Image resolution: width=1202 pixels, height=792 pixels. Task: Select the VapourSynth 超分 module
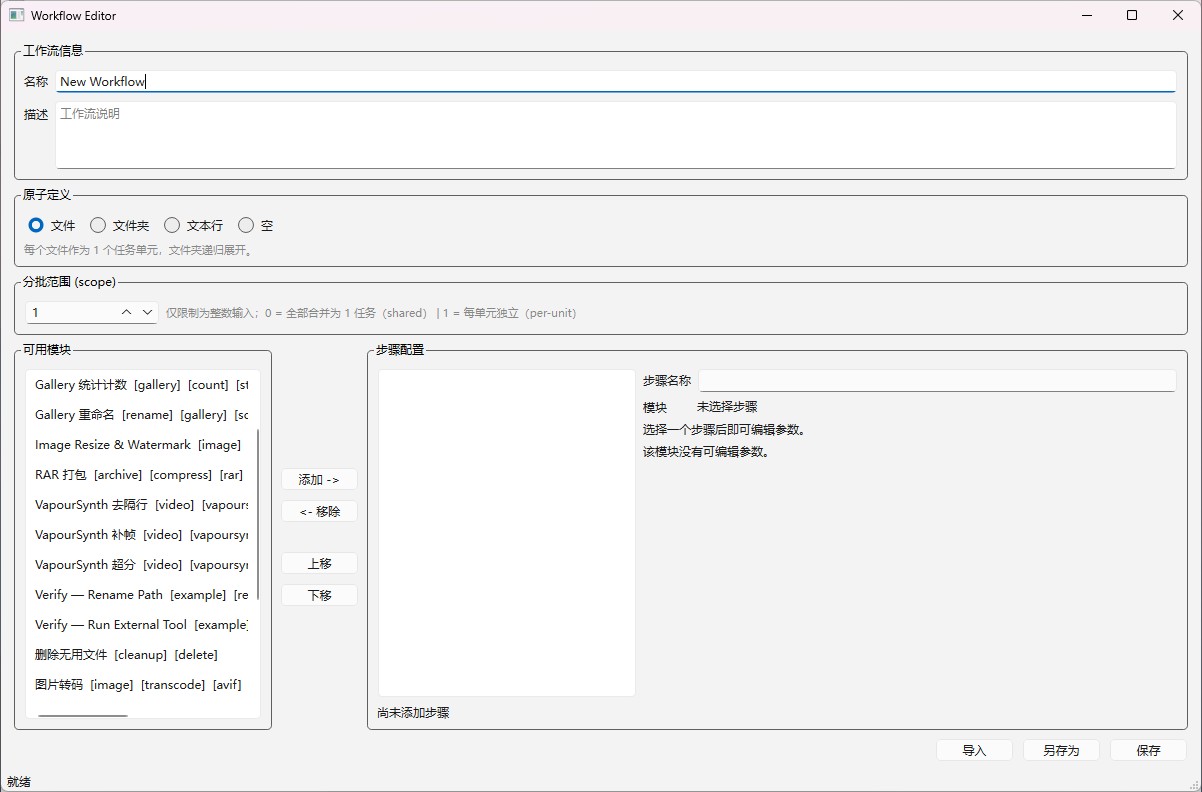pos(141,565)
